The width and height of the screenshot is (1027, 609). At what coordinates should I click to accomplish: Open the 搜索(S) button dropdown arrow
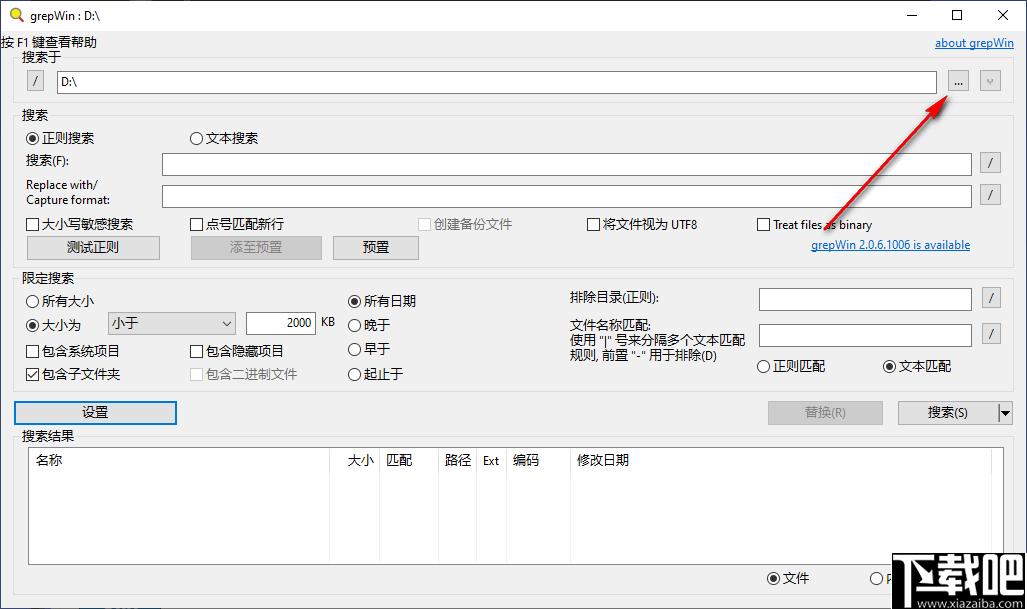point(1005,413)
